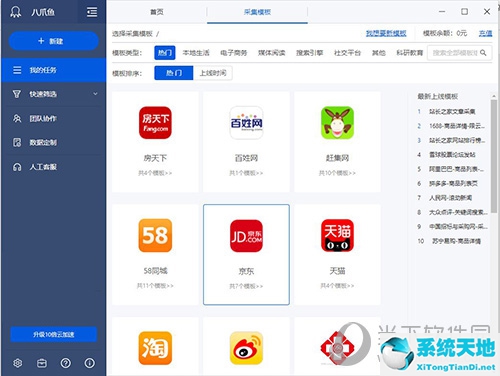Click the 我想要新模板 link
Image resolution: width=500 pixels, height=376 pixels.
tap(386, 33)
